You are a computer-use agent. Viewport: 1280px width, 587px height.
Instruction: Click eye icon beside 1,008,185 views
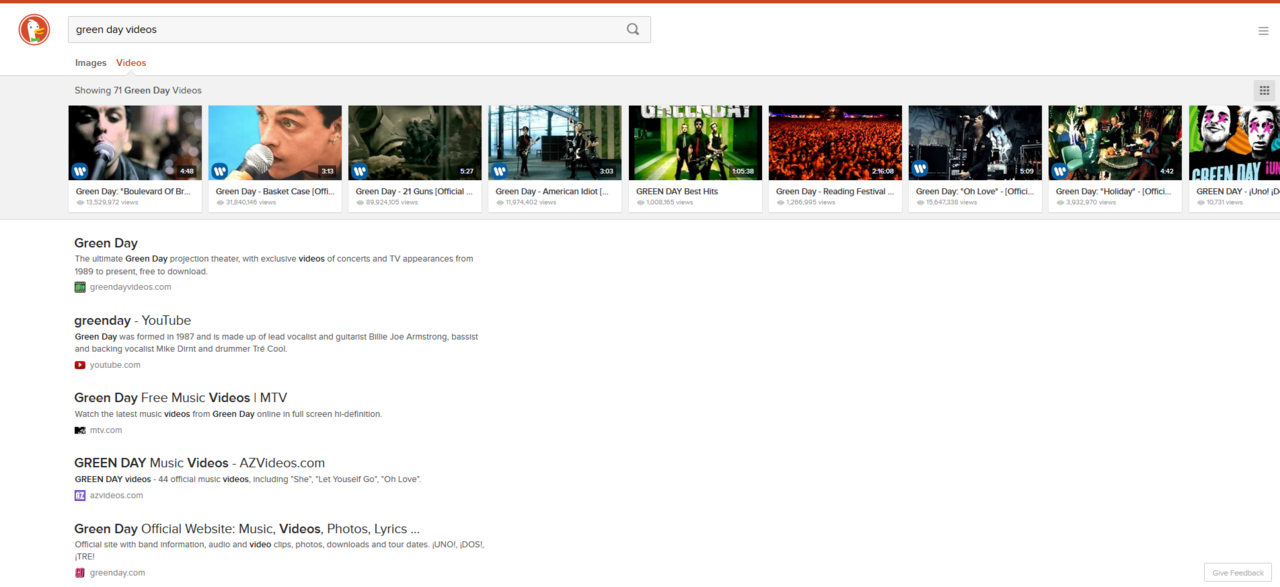pos(640,202)
